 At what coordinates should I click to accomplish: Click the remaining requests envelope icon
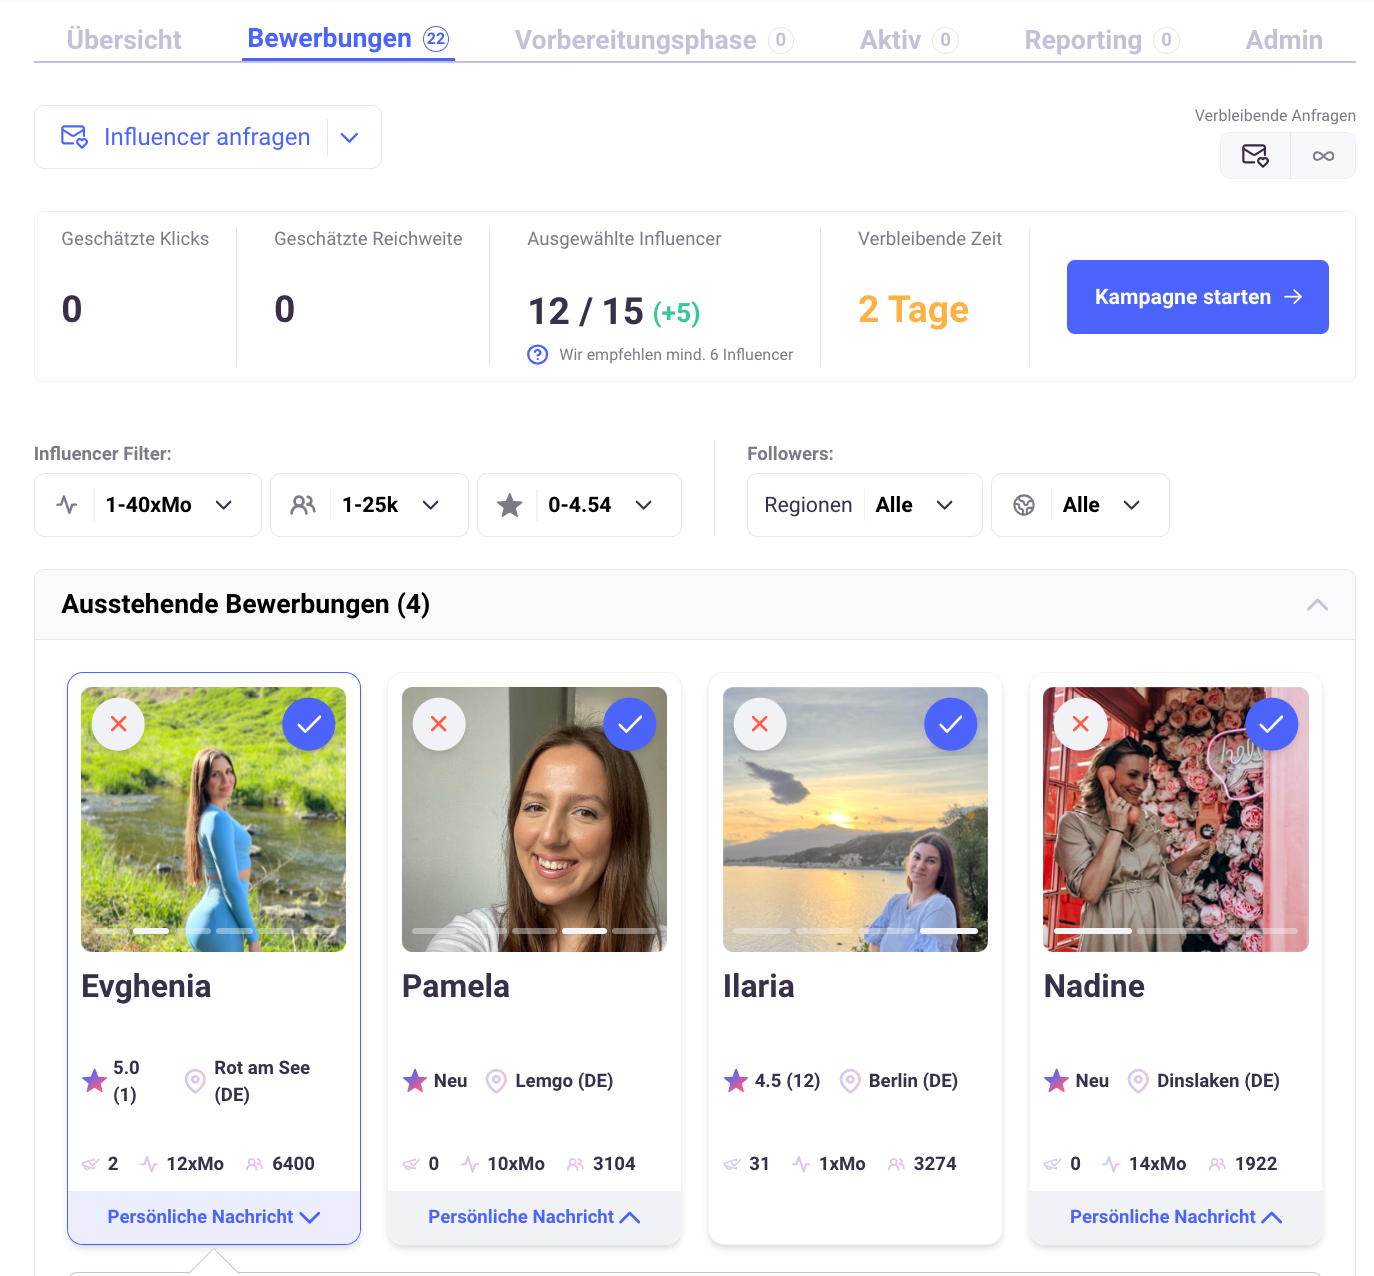[x=1255, y=156]
